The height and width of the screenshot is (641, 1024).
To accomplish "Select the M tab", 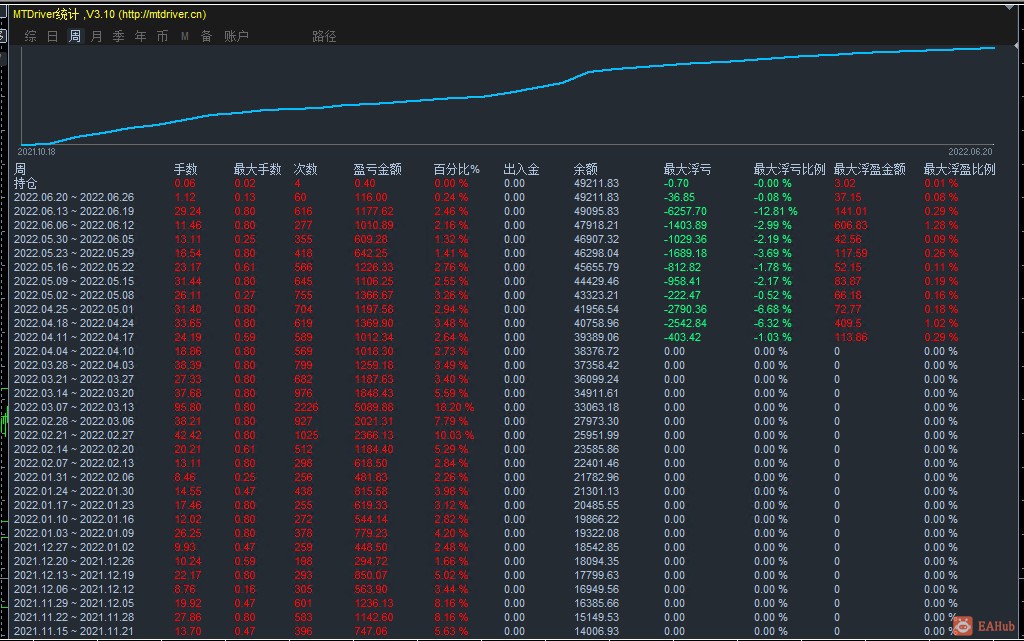I will coord(185,37).
